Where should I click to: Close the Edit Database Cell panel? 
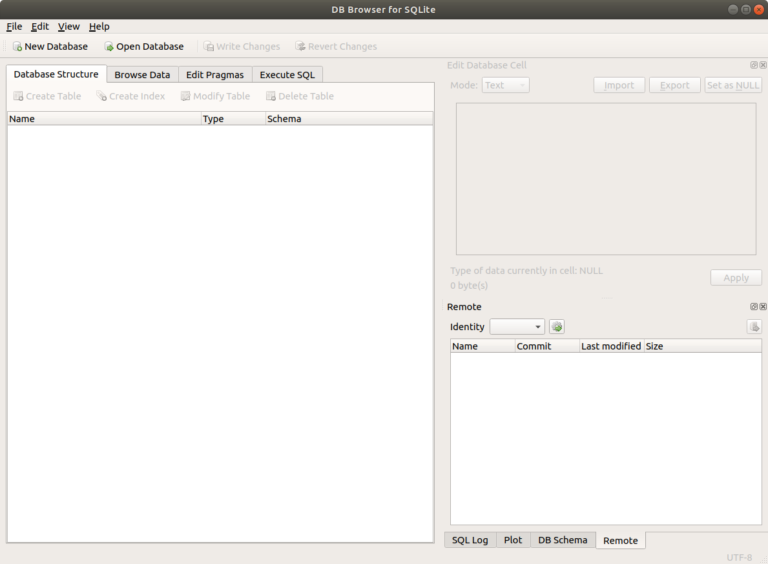pyautogui.click(x=763, y=65)
